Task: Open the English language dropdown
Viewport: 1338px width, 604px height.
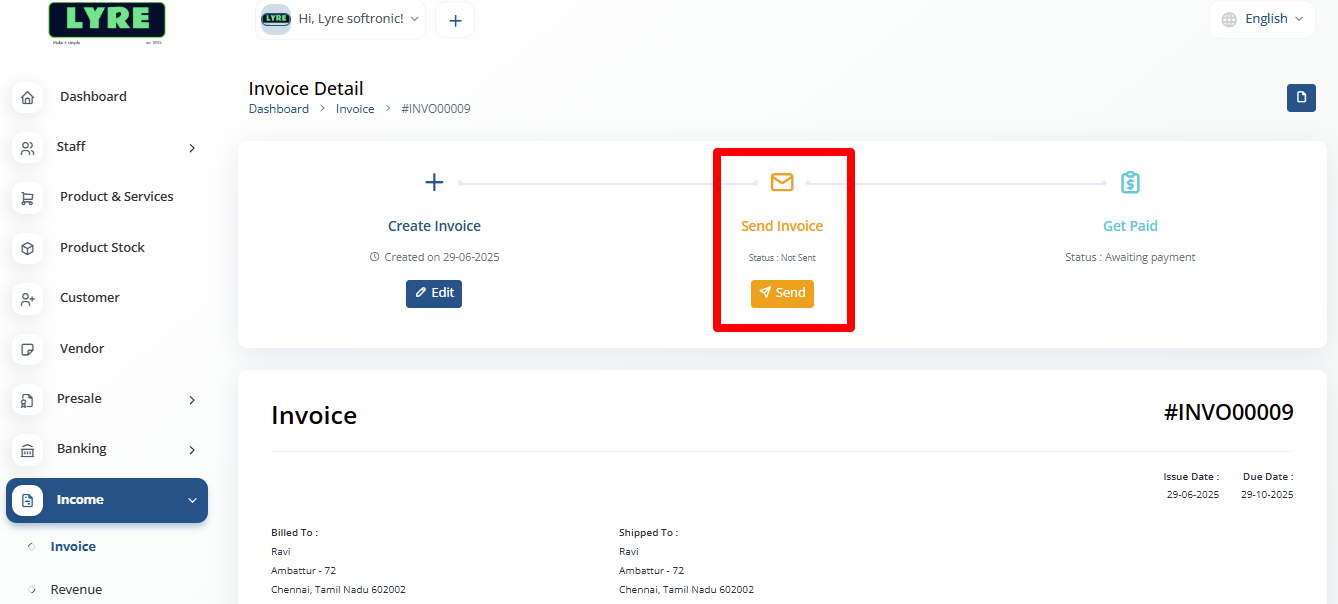Action: tap(1262, 18)
